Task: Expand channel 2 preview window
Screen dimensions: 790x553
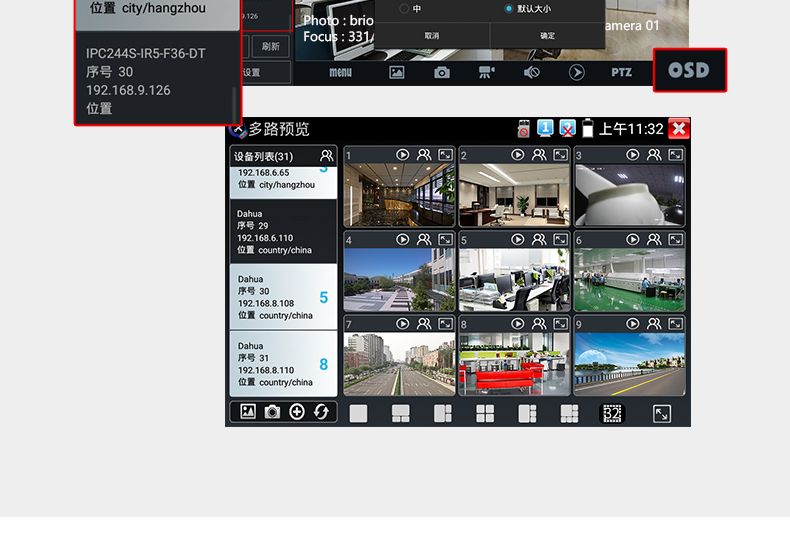Action: (x=560, y=155)
